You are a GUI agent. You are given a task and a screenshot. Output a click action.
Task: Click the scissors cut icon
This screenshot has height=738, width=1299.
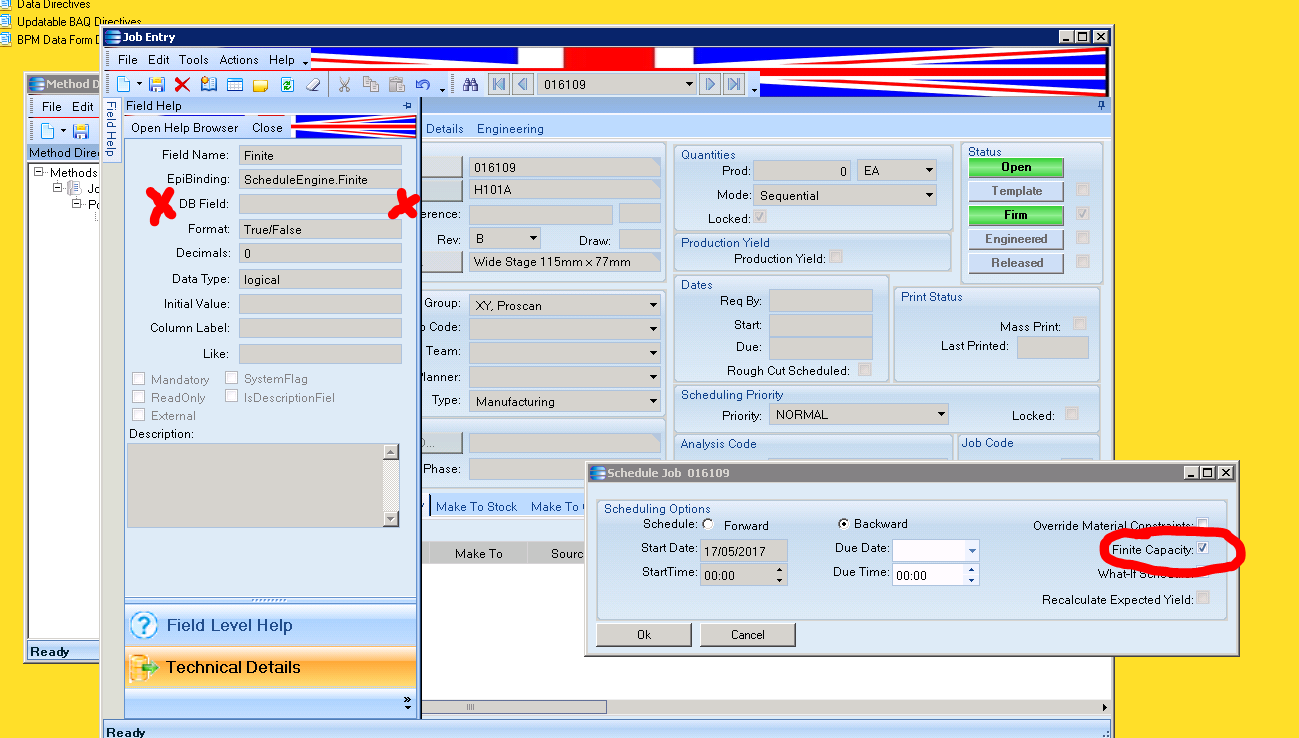[344, 85]
